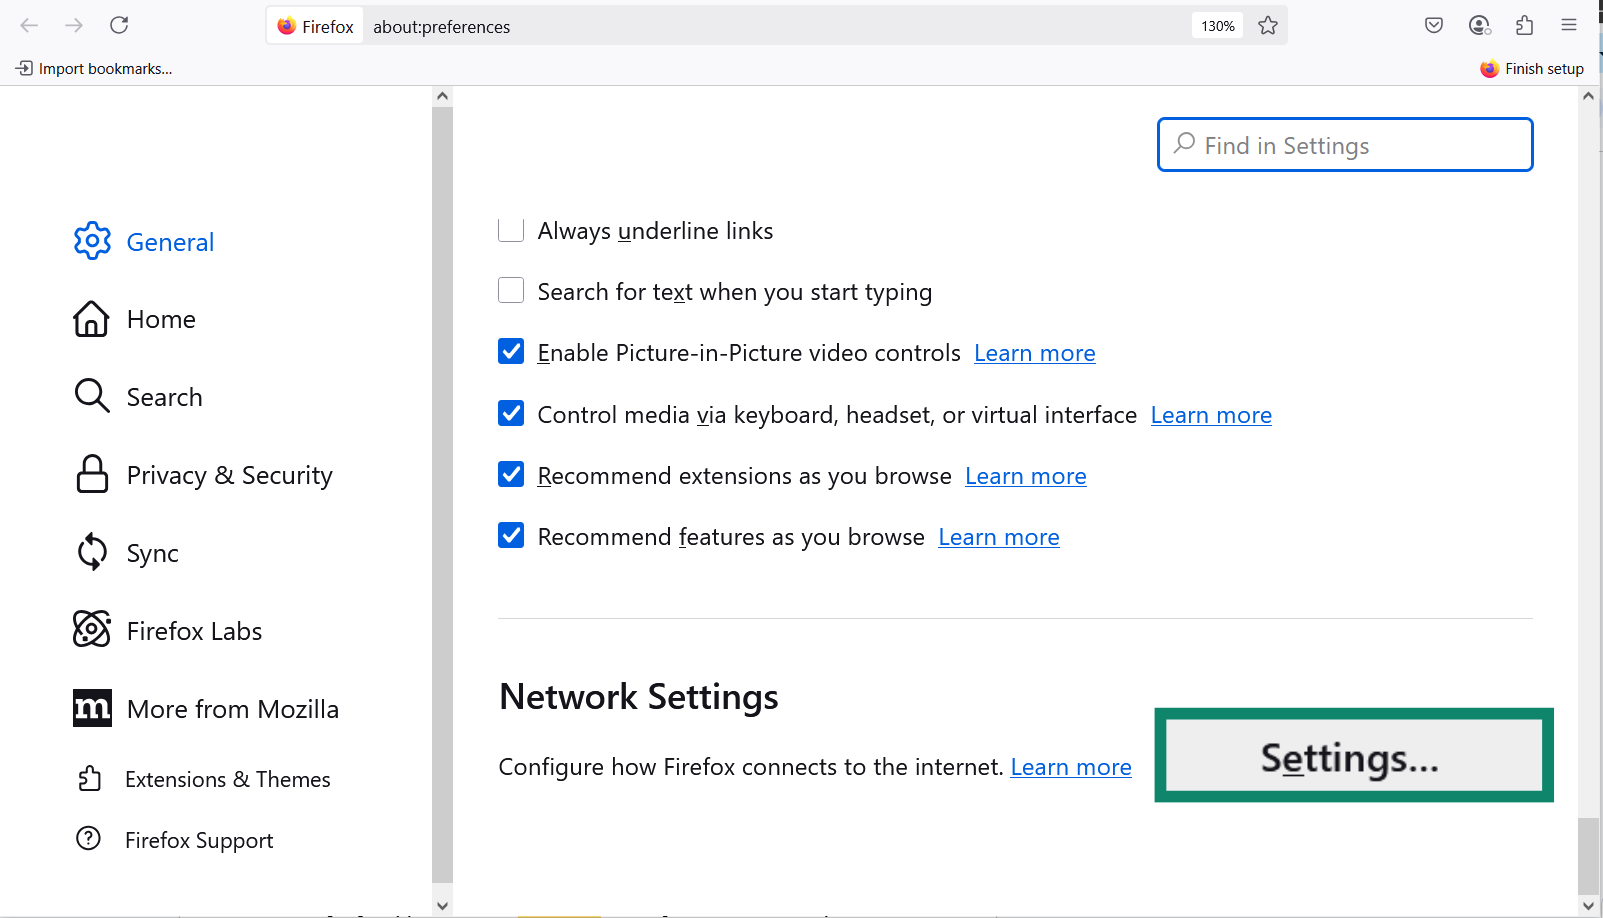
Task: Open Privacy & Security via the lock icon
Action: (91, 474)
